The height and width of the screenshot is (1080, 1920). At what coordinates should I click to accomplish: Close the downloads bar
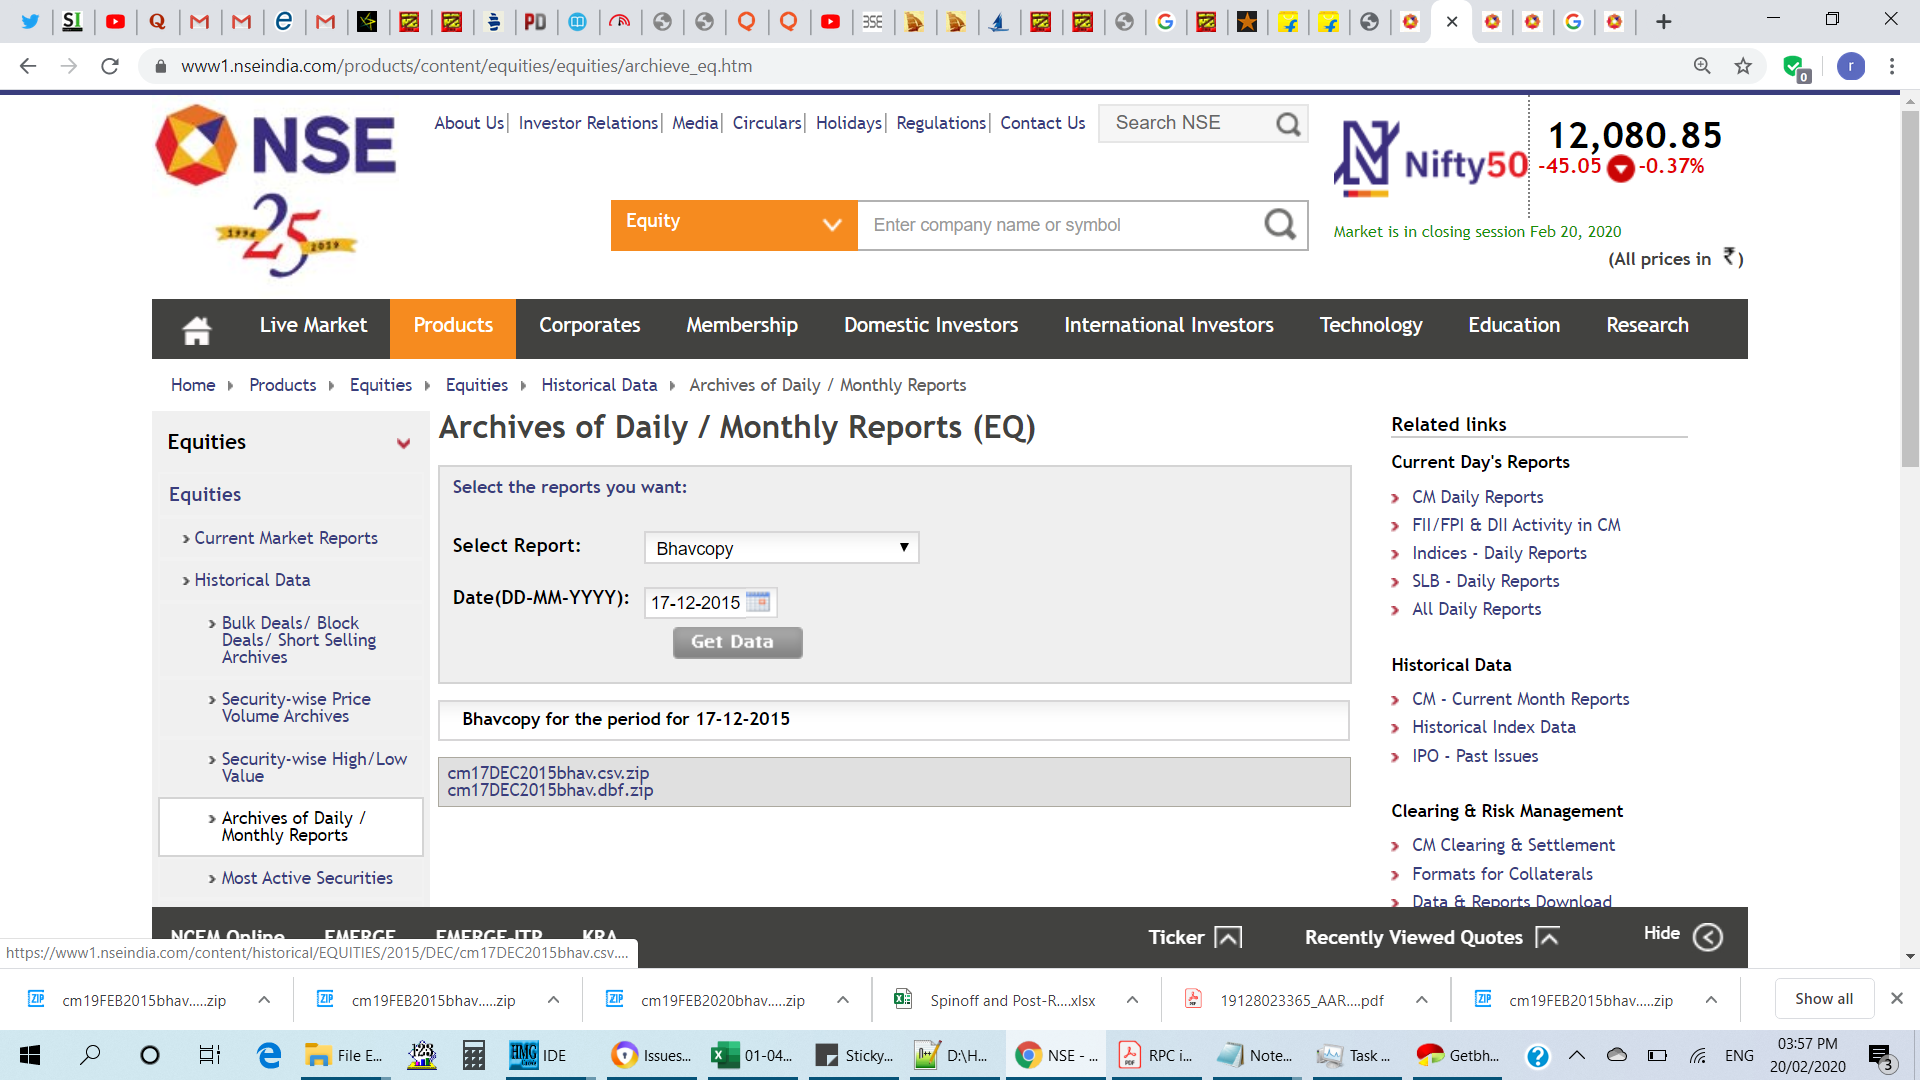coord(1897,998)
